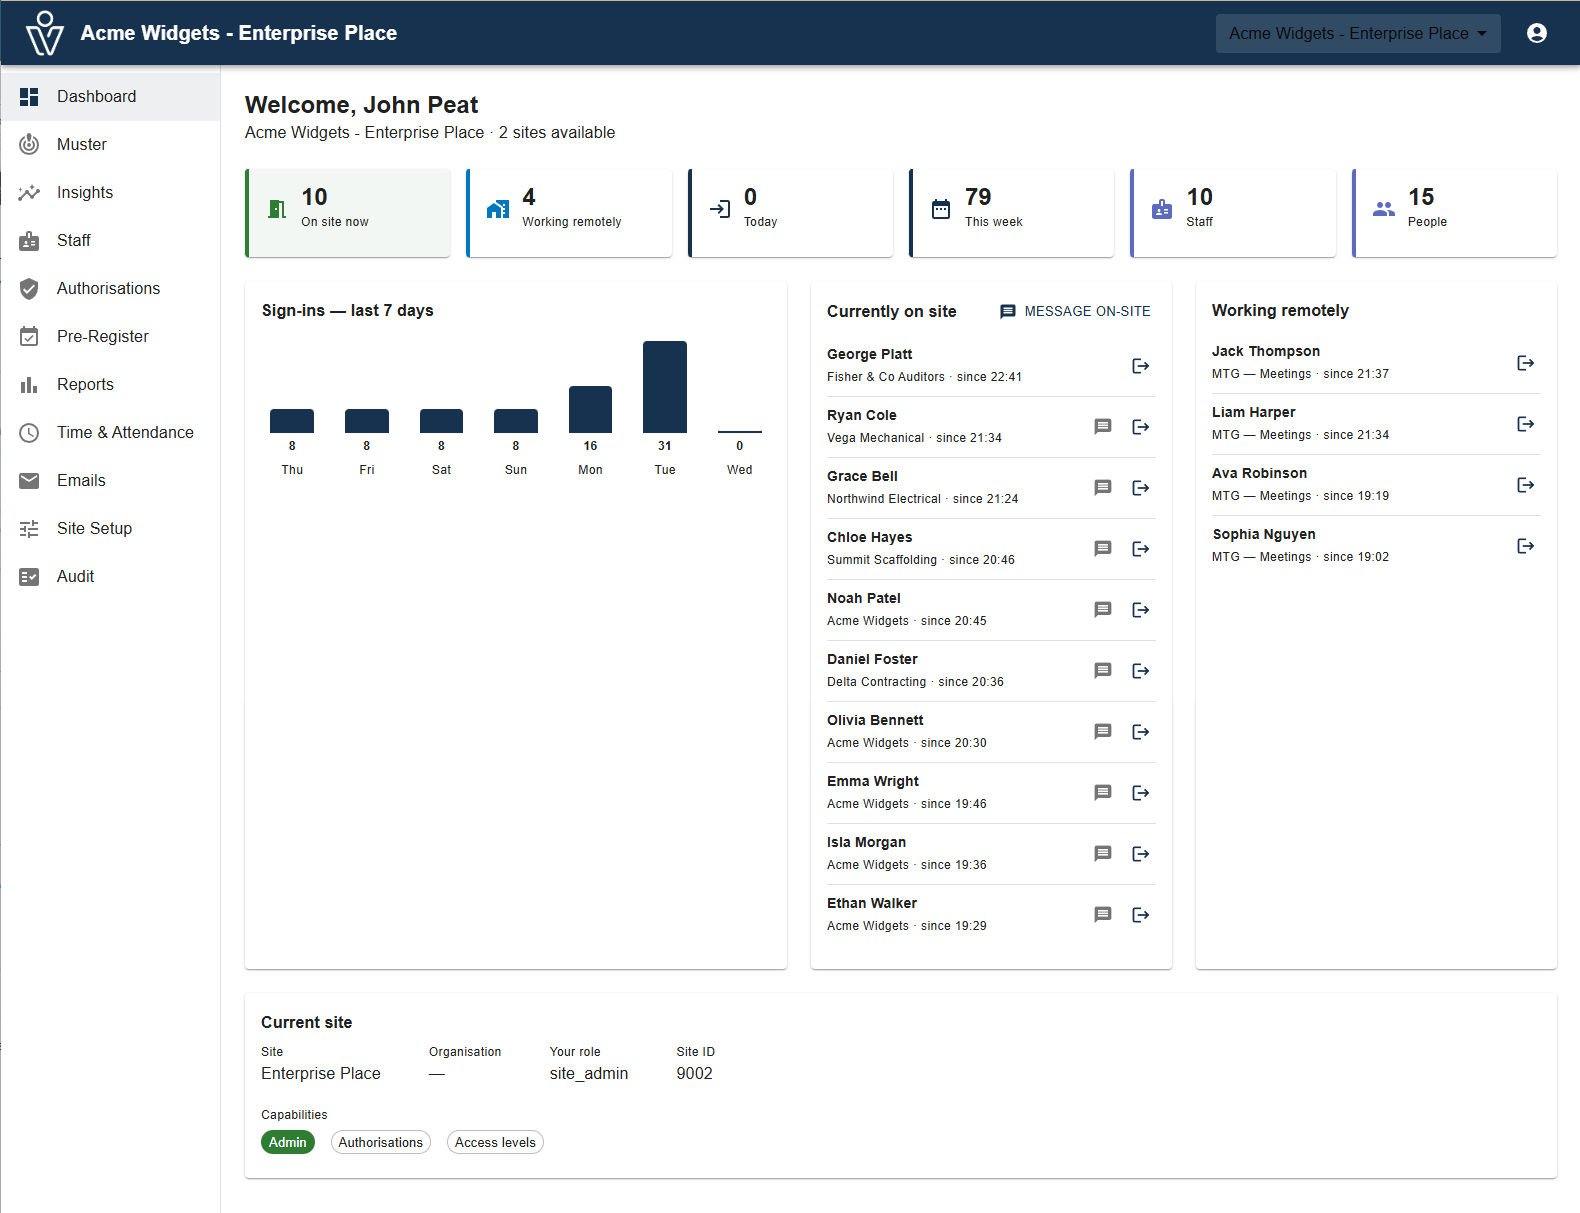Navigate to Staff page in sidebar
The width and height of the screenshot is (1580, 1213).
pyautogui.click(x=110, y=241)
